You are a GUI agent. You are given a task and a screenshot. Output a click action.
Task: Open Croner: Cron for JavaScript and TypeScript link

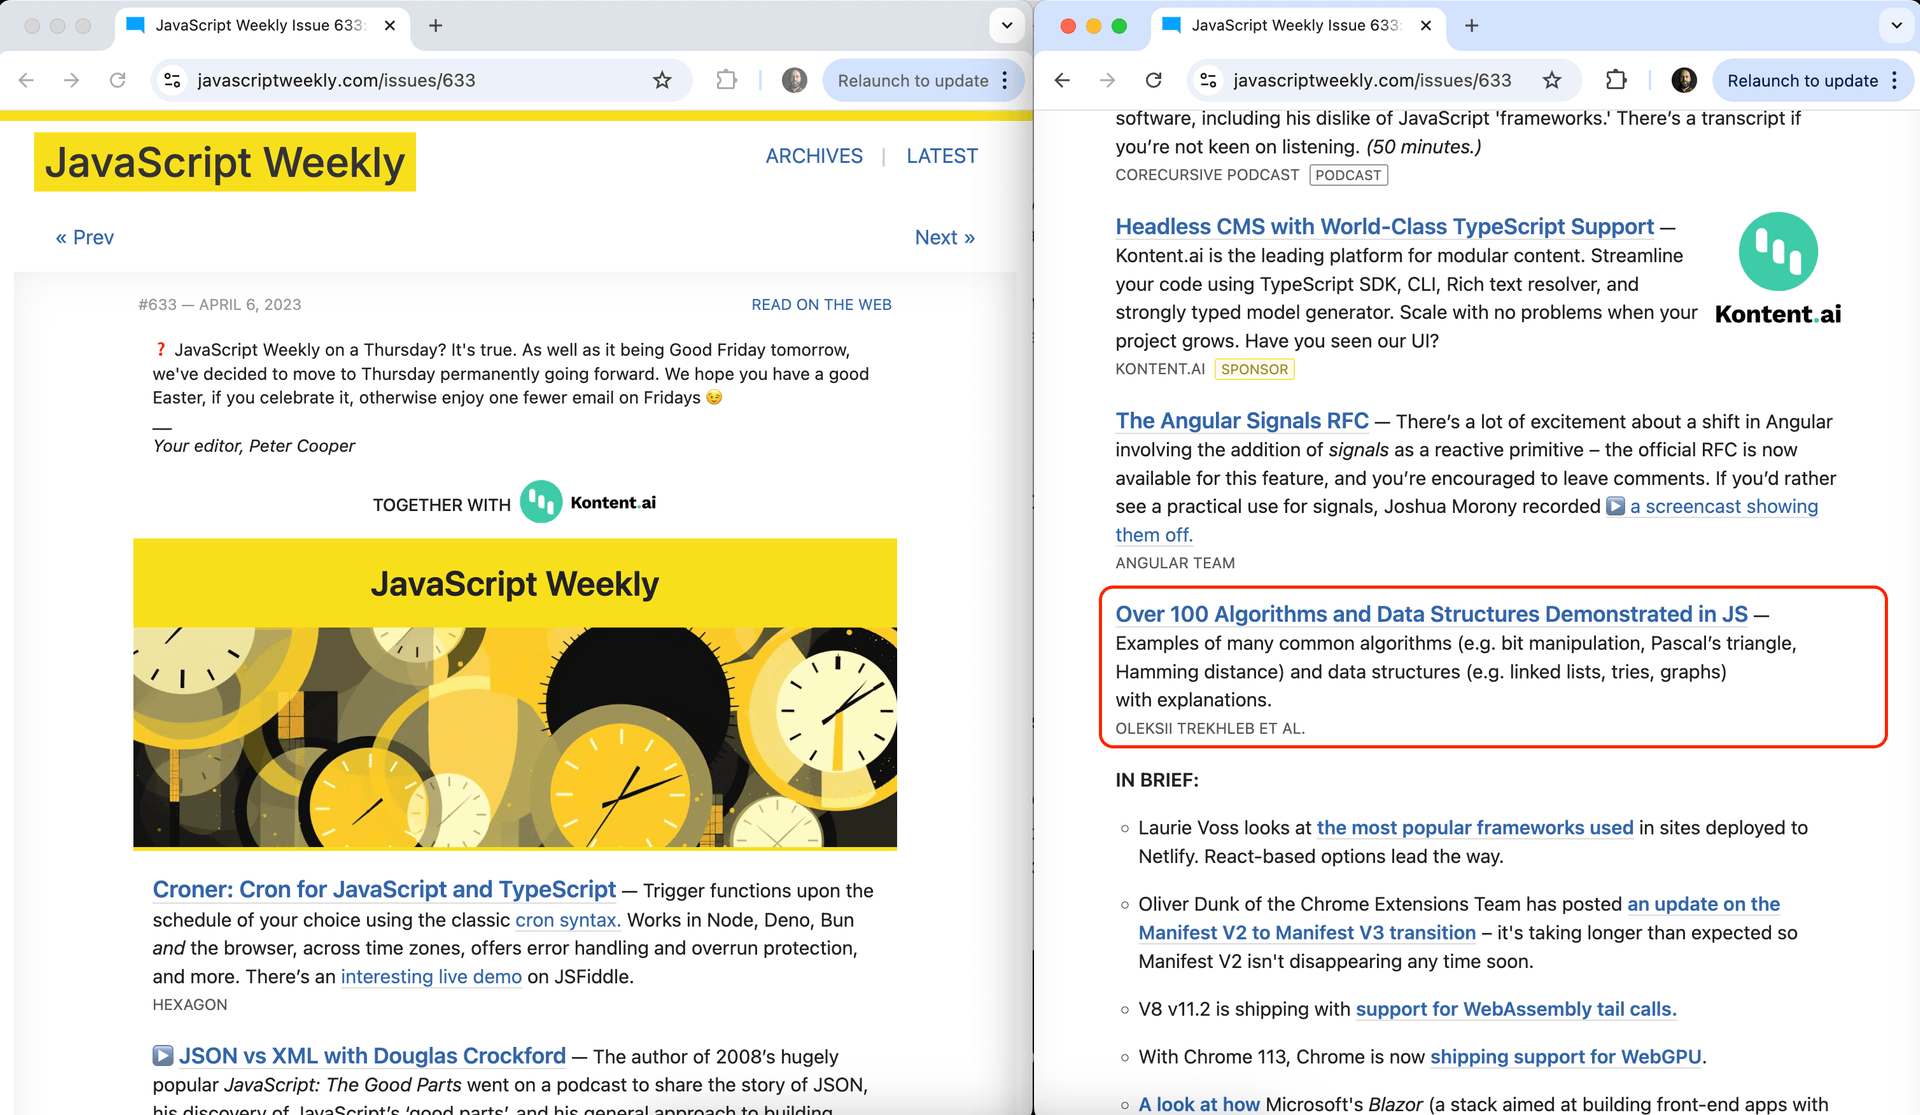(384, 889)
